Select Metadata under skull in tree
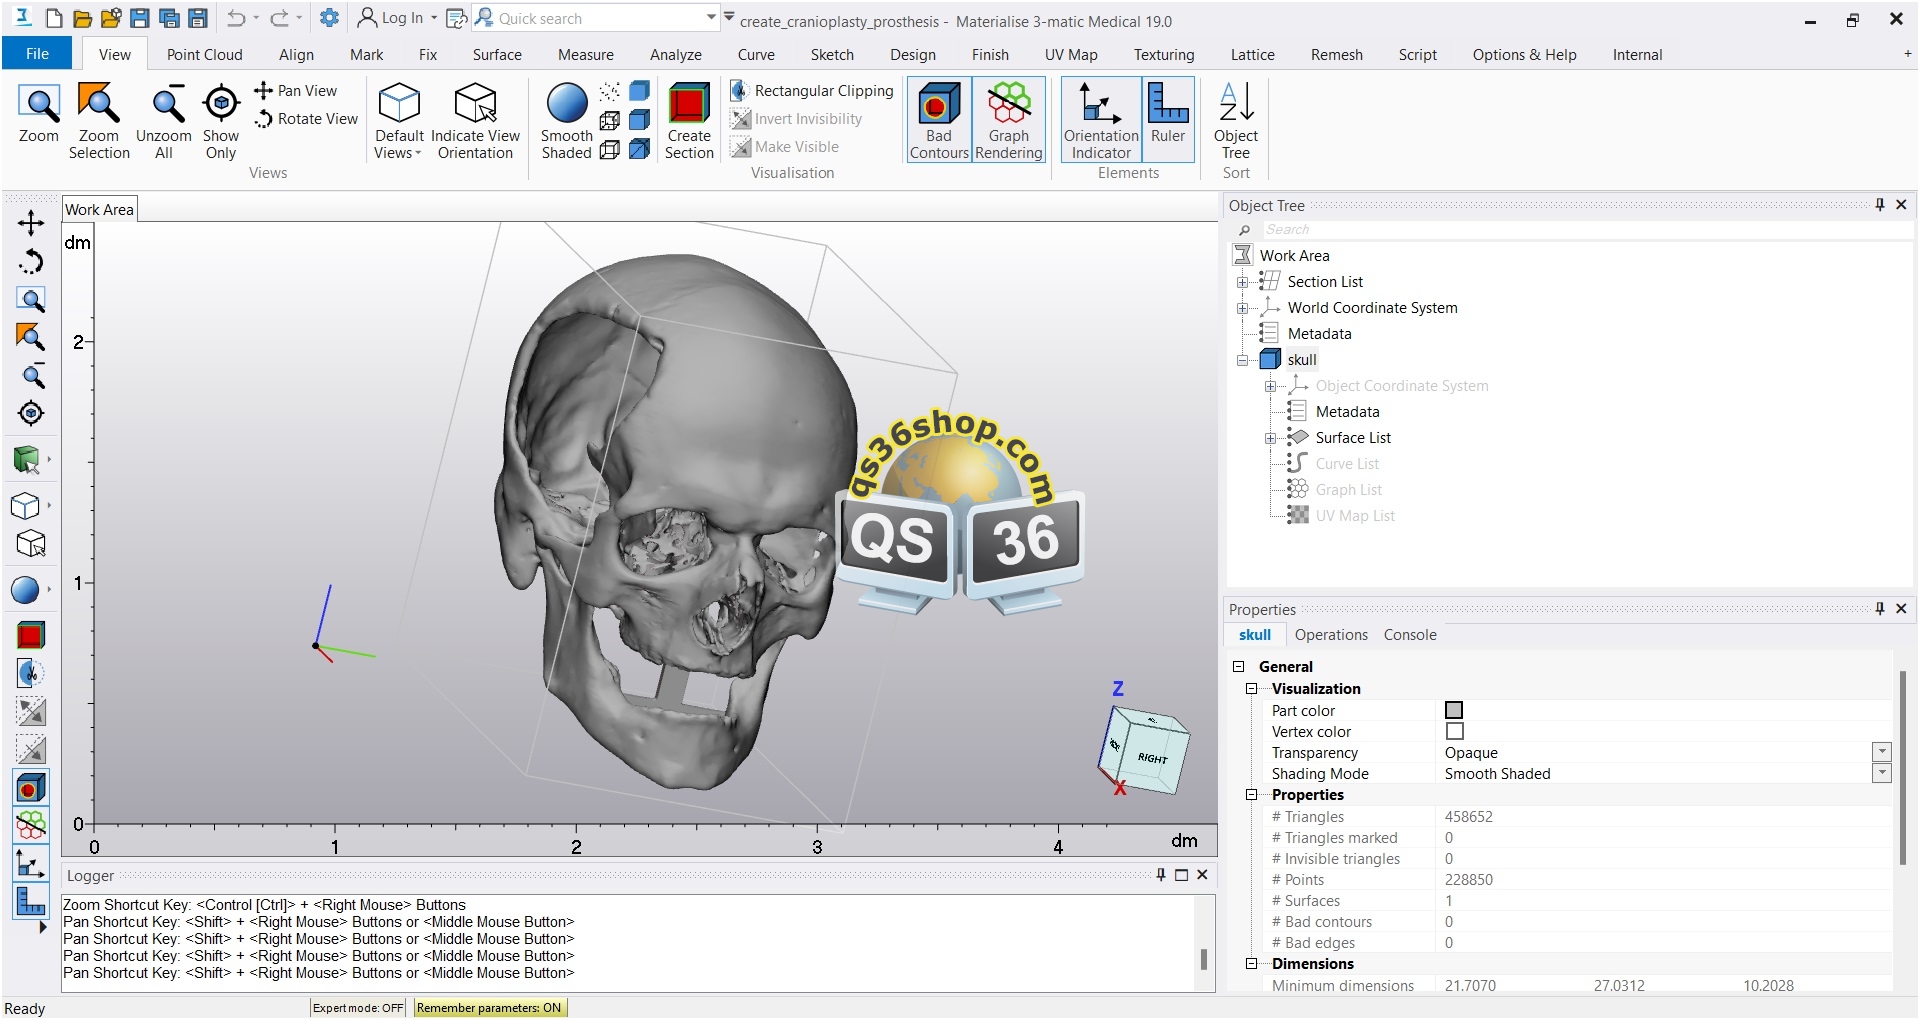The height and width of the screenshot is (1020, 1920). point(1347,412)
